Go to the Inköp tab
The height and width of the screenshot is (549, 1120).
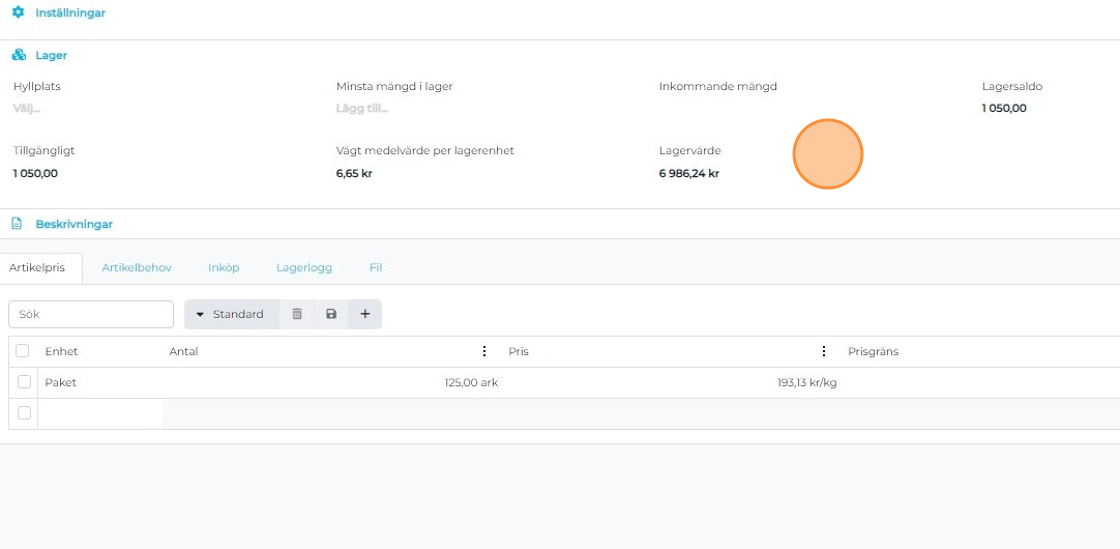224,268
